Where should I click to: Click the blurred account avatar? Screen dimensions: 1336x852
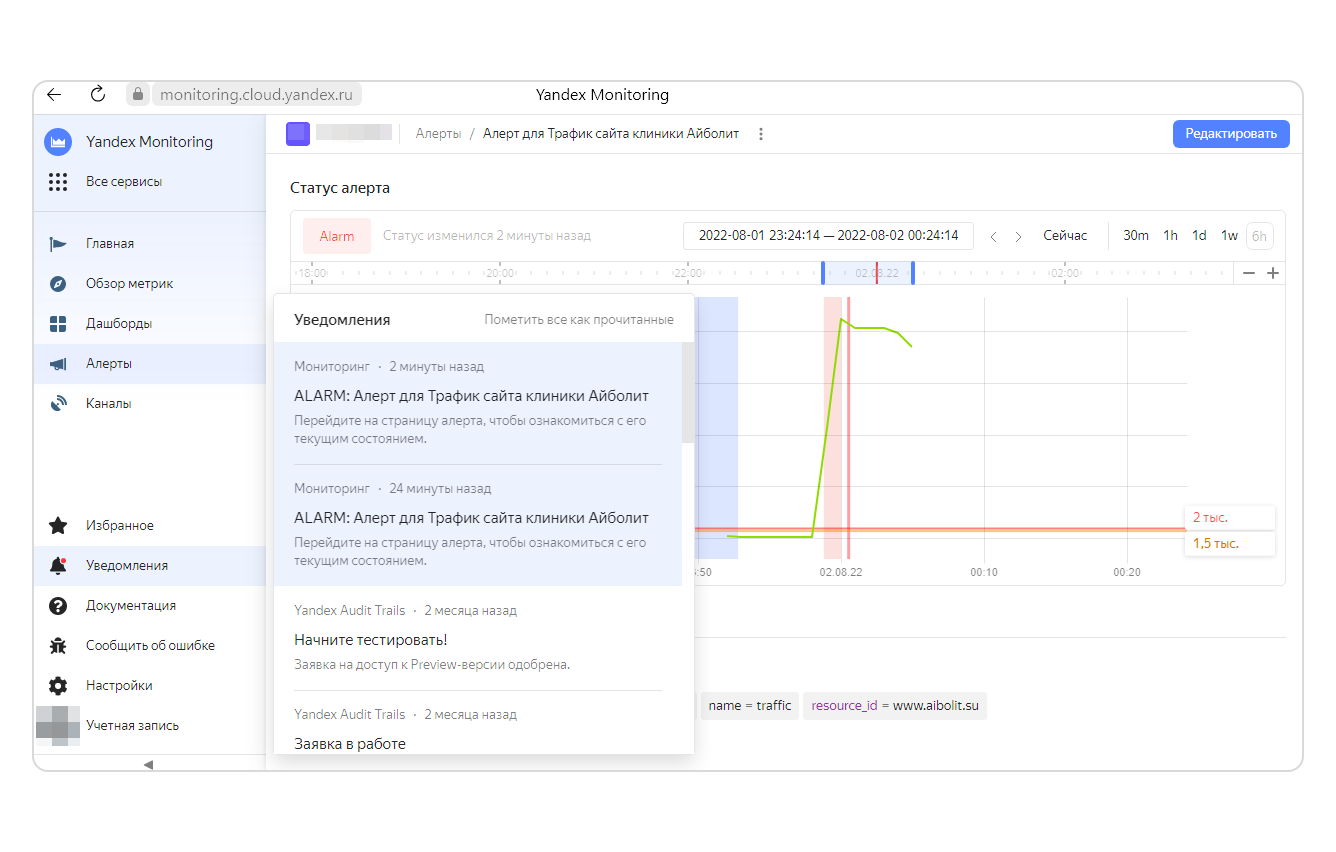pyautogui.click(x=58, y=726)
